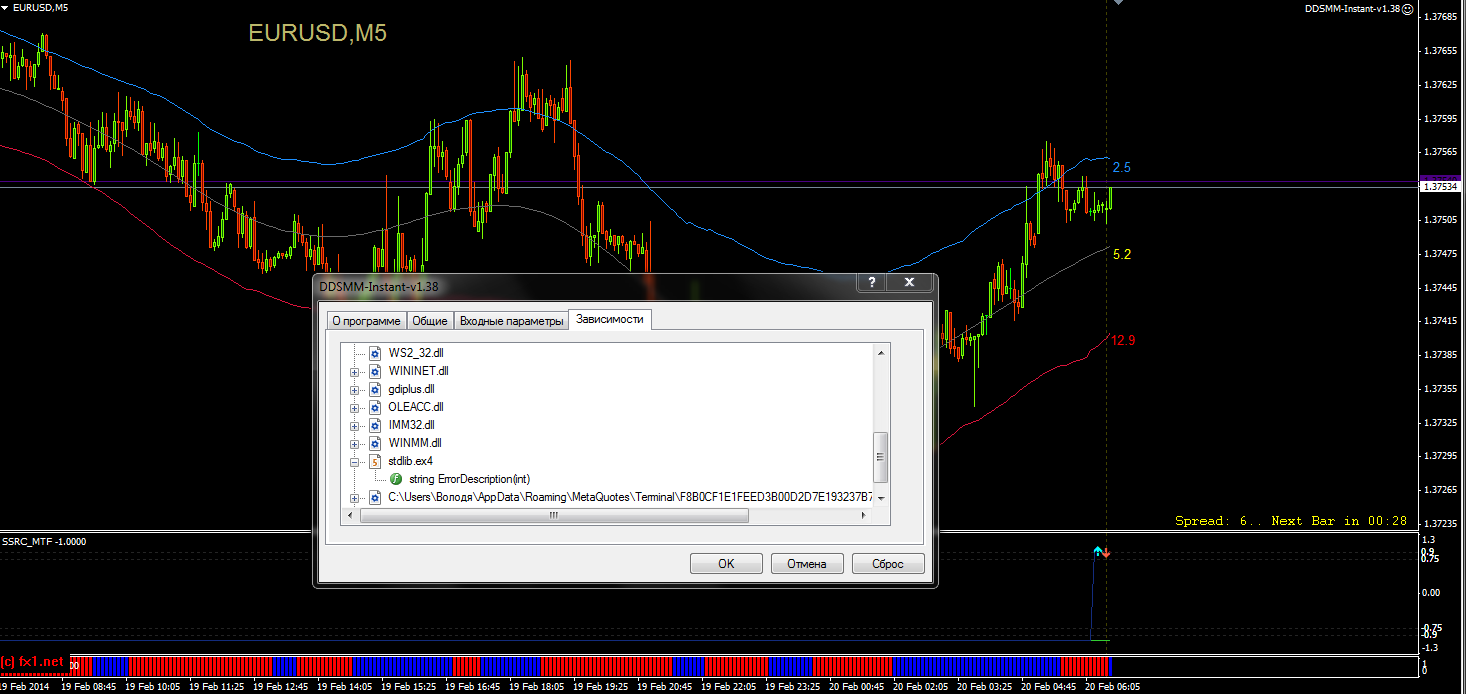Click the WINMM.dll file icon
1466x694 pixels.
(x=375, y=443)
